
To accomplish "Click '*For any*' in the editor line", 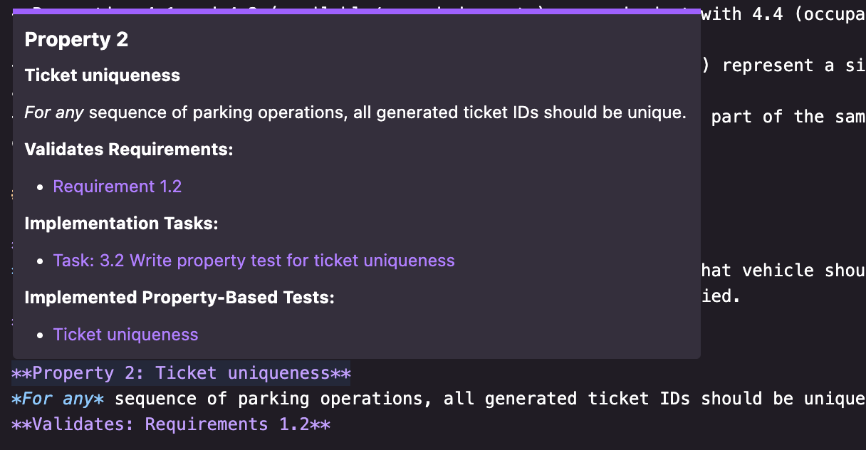I will [60, 399].
